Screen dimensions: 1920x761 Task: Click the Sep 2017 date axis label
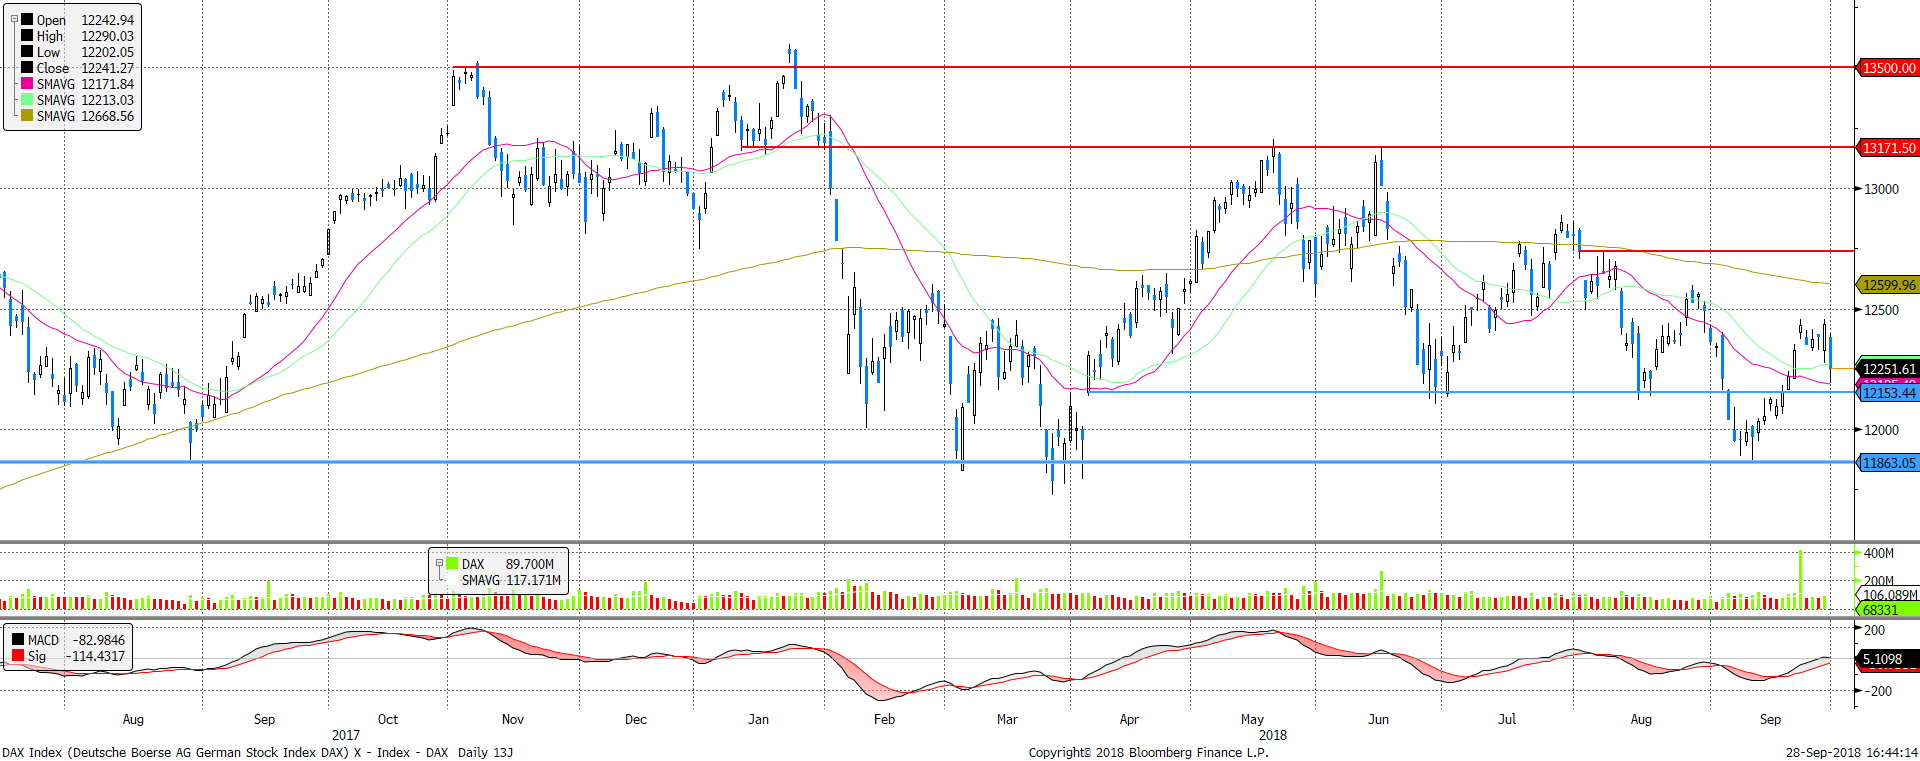[264, 719]
